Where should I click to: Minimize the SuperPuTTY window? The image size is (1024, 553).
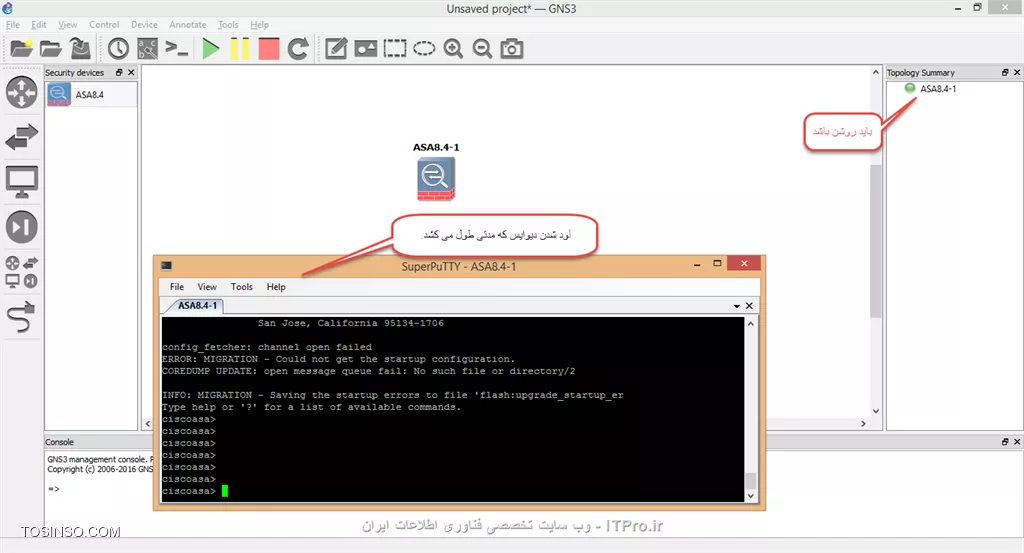tap(697, 264)
